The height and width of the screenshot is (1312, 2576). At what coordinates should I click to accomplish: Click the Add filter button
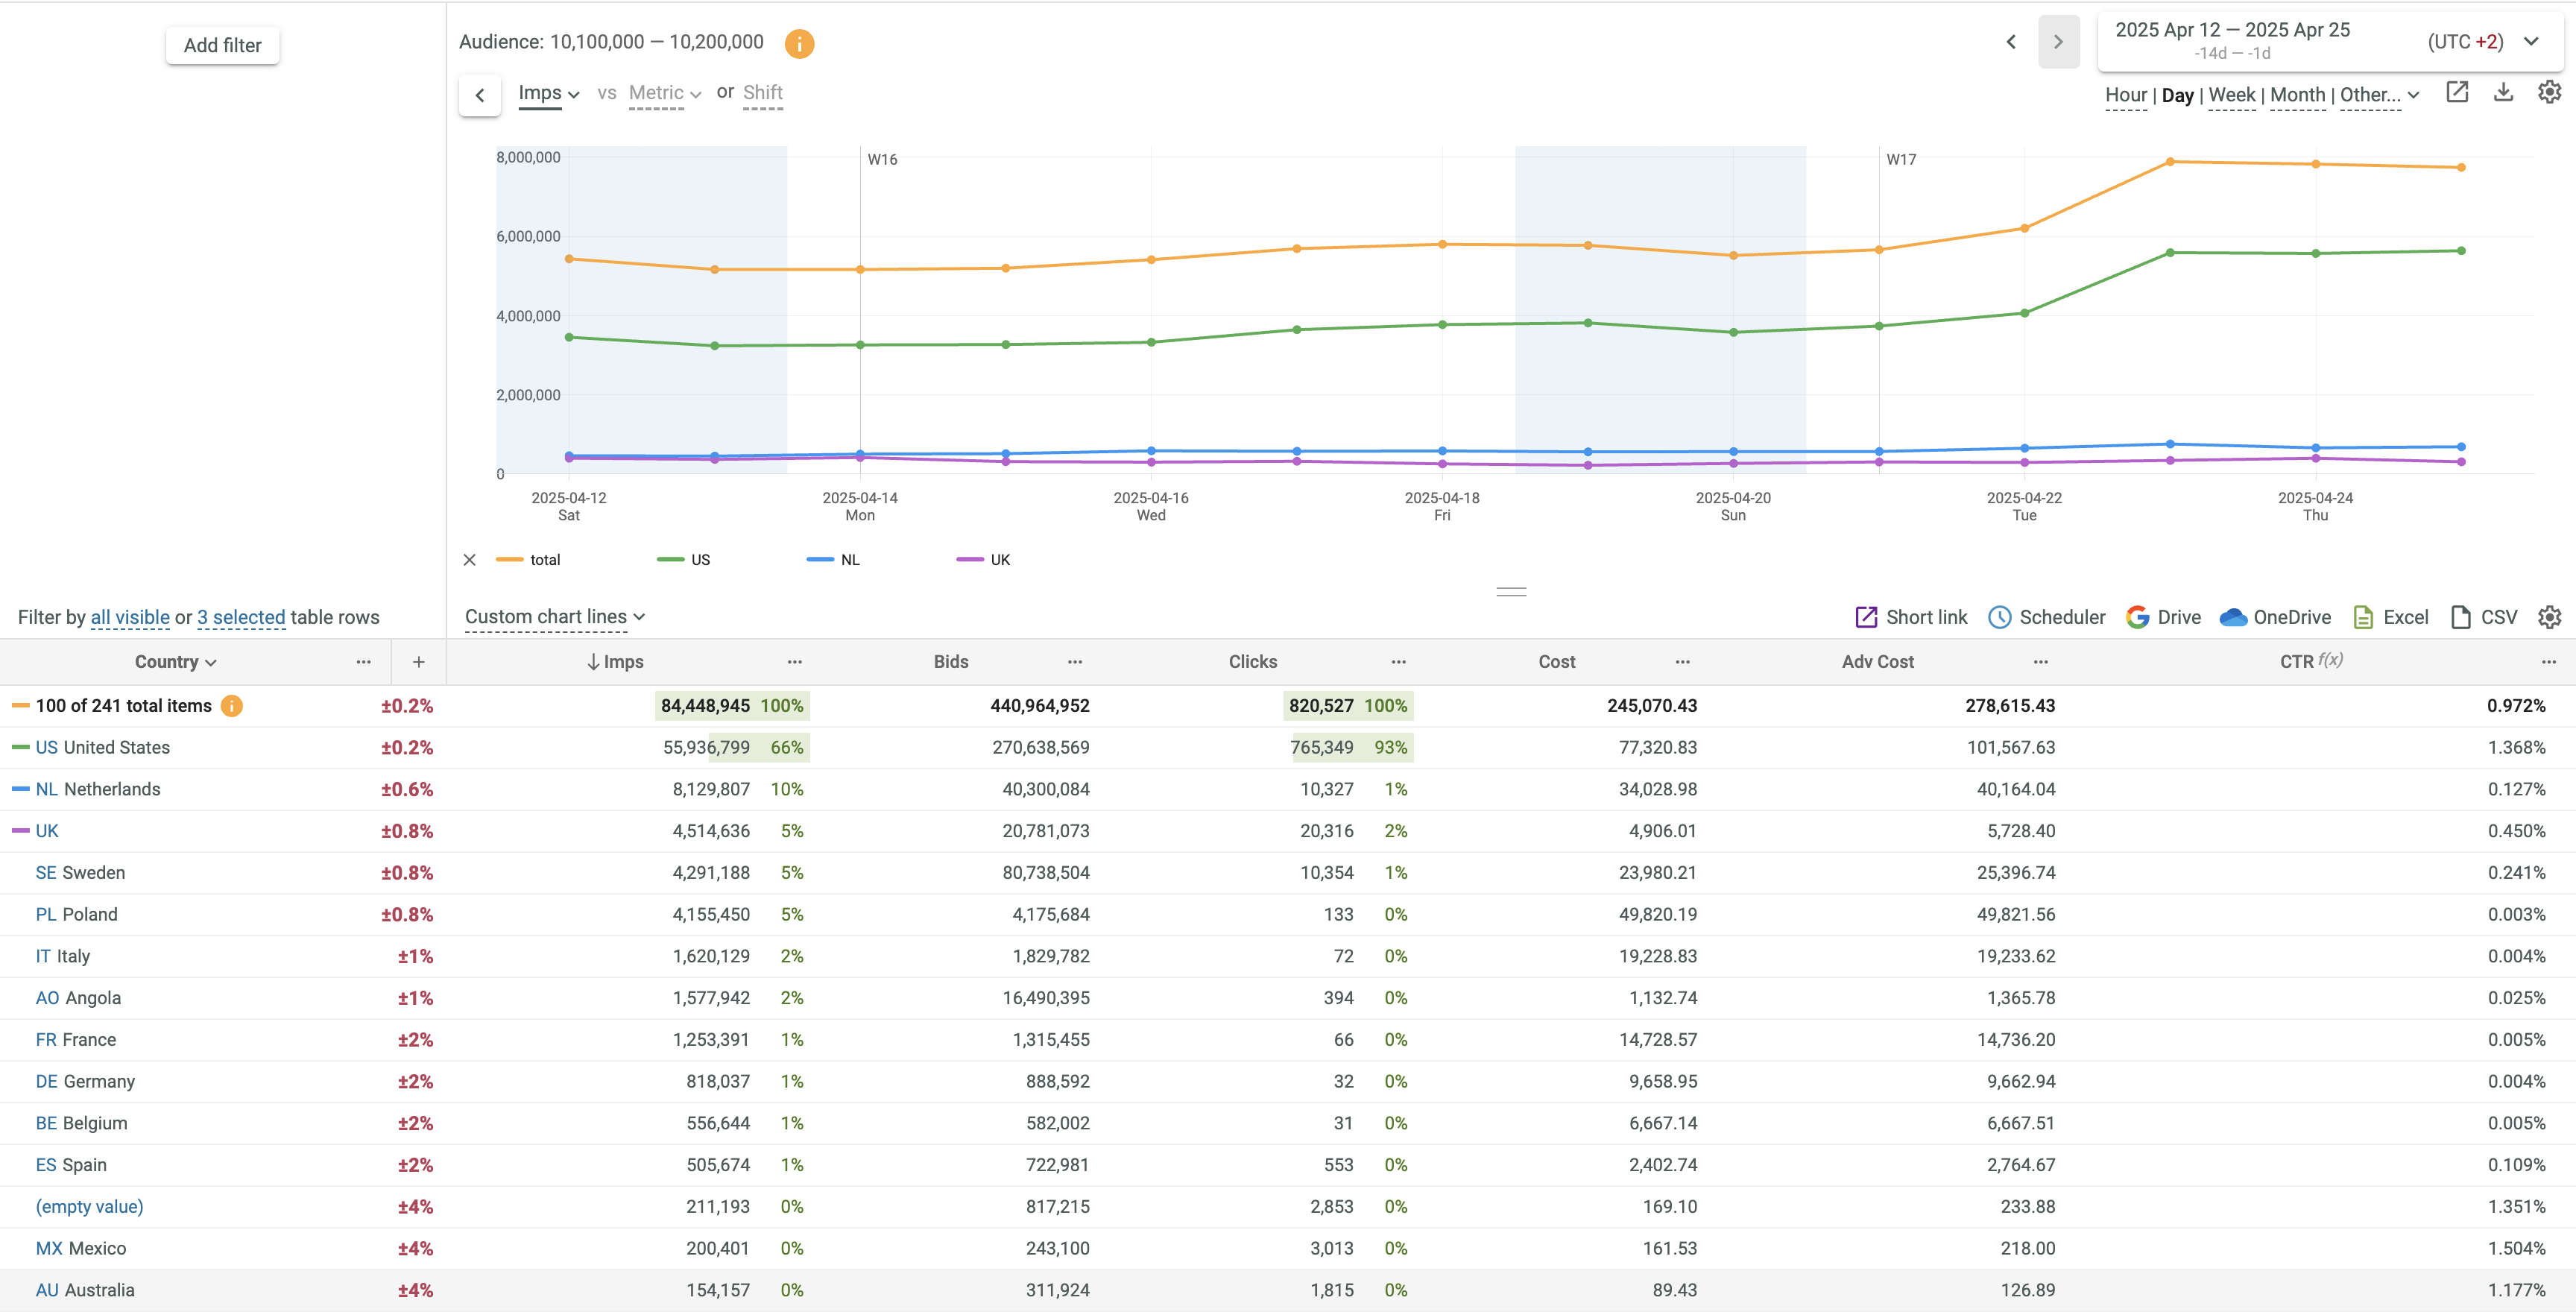[222, 45]
